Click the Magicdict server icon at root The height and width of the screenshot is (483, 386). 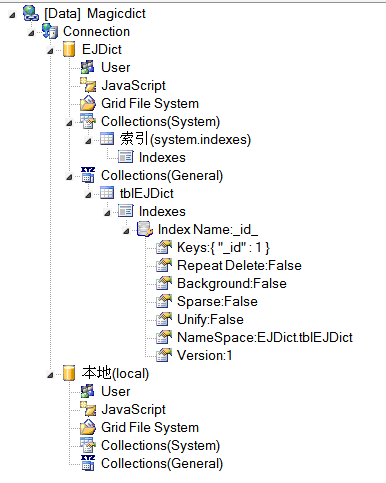click(x=31, y=13)
